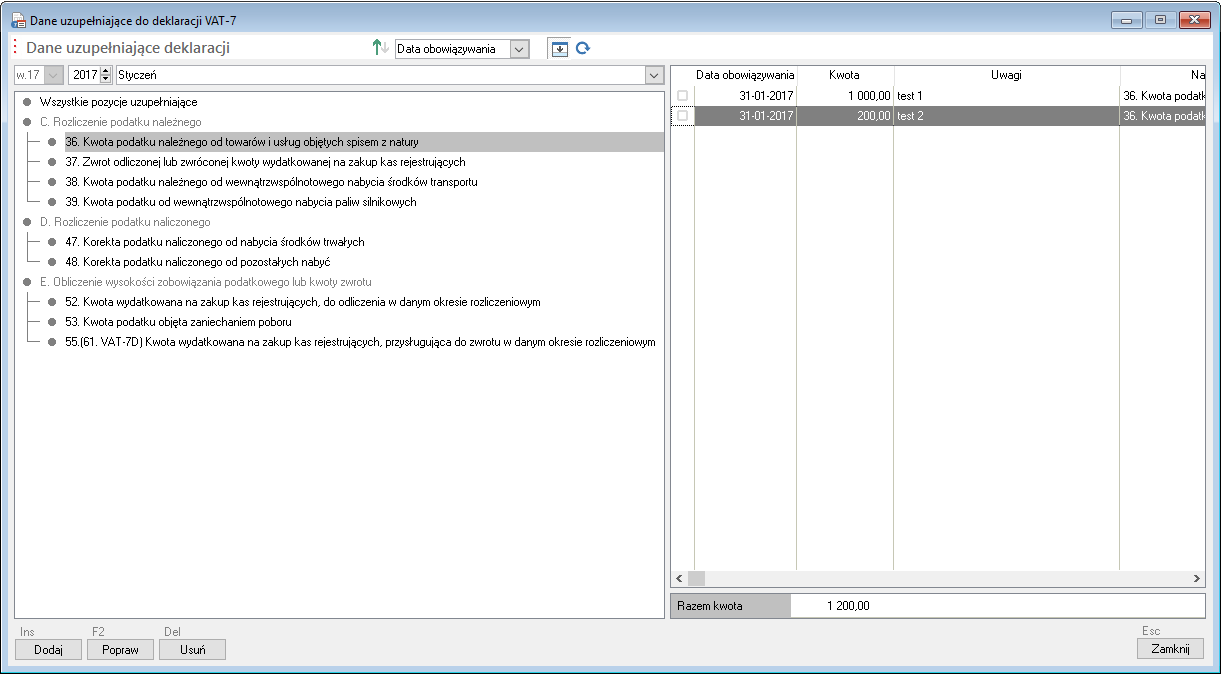The width and height of the screenshot is (1222, 674).
Task: Expand the Styczeń month dropdown
Action: click(654, 75)
